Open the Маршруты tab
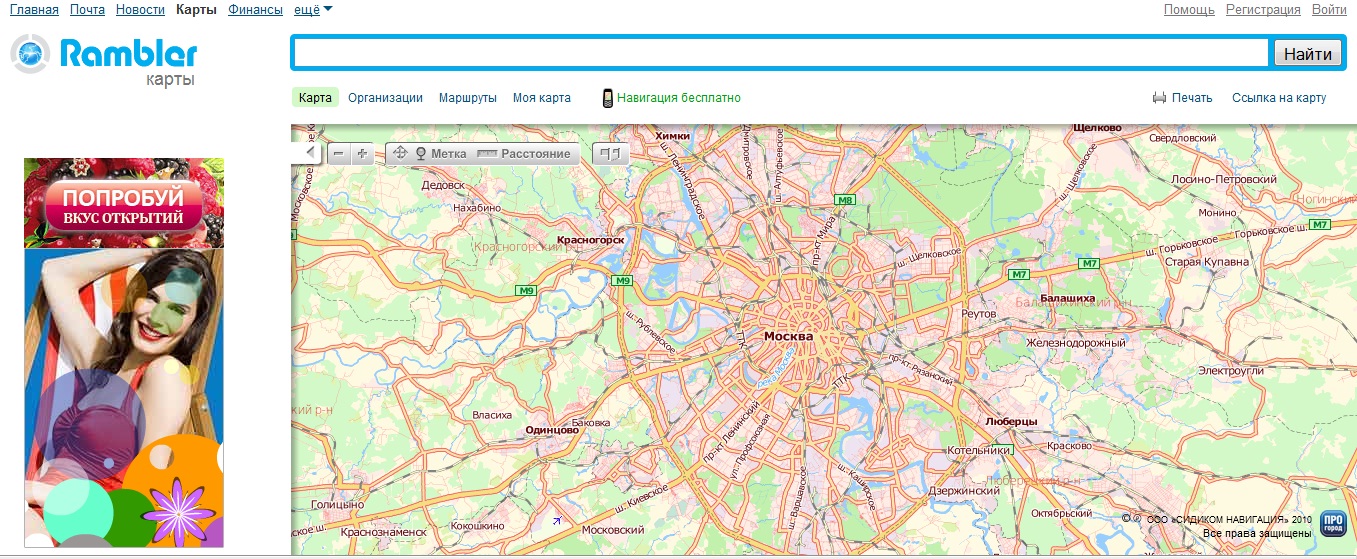The width and height of the screenshot is (1357, 559). 467,98
